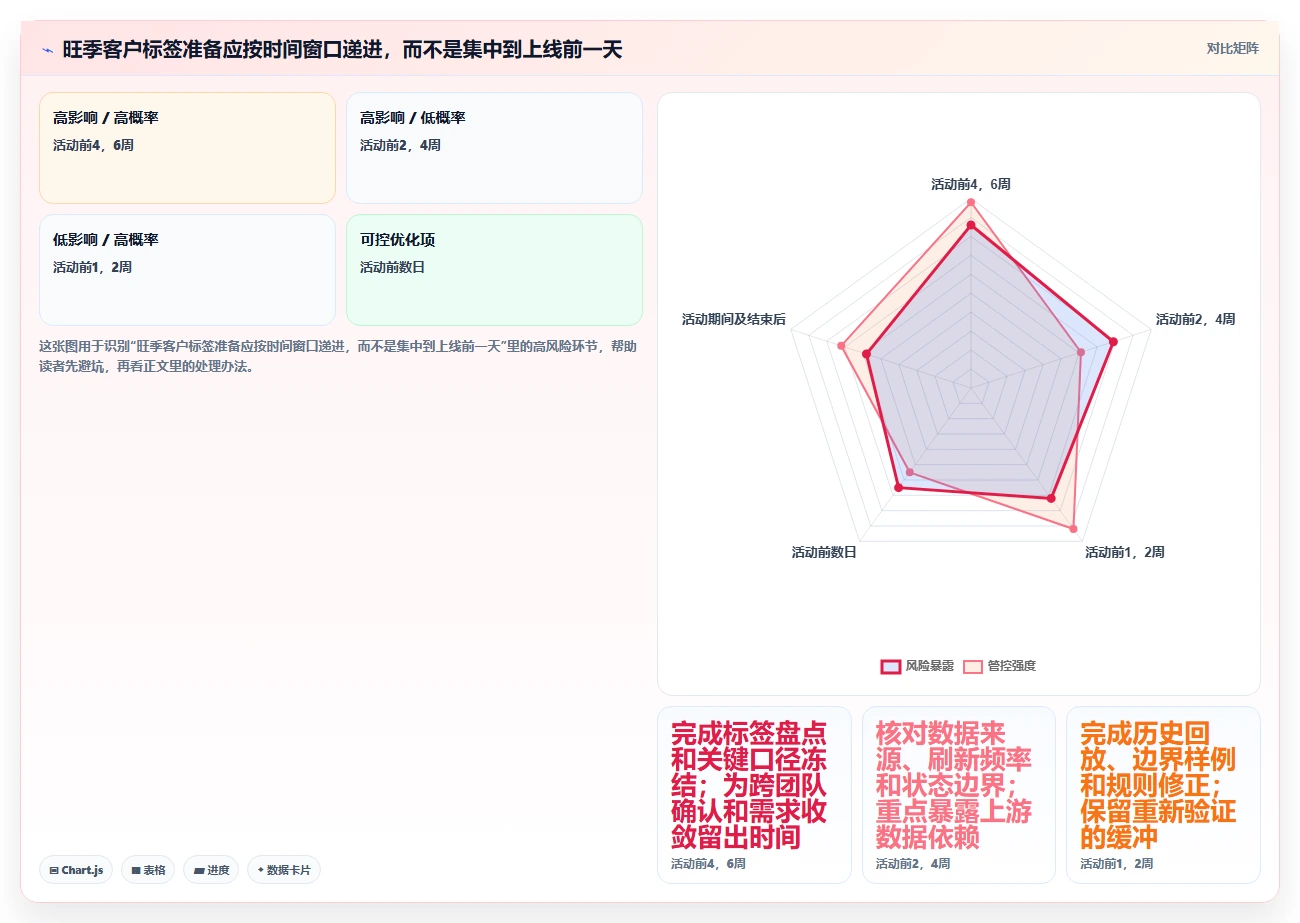Open the 核对数据来源、刷新频率 data card

tap(958, 795)
